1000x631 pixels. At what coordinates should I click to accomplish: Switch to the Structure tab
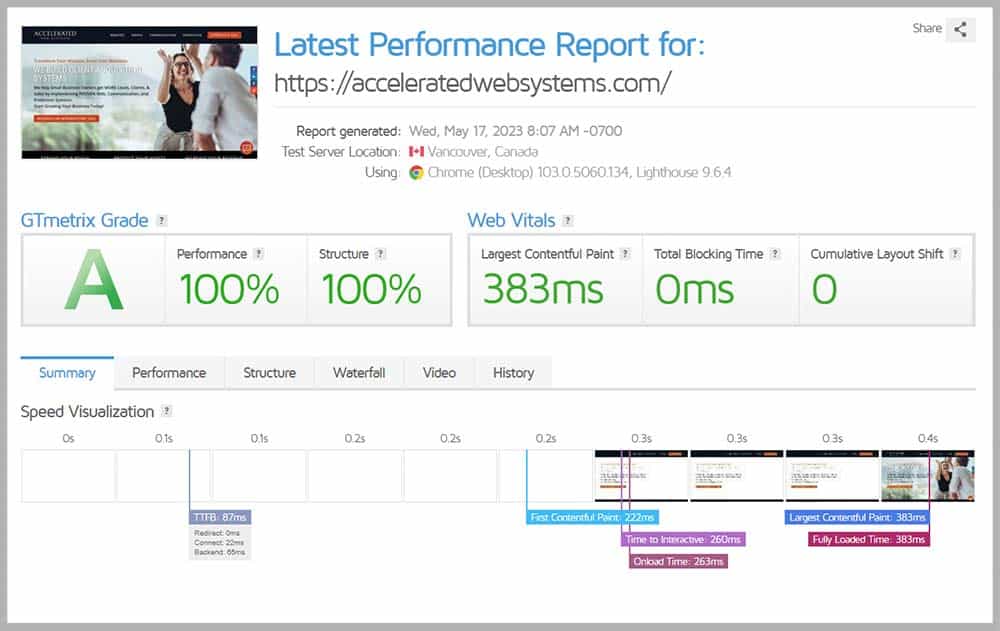pos(269,373)
